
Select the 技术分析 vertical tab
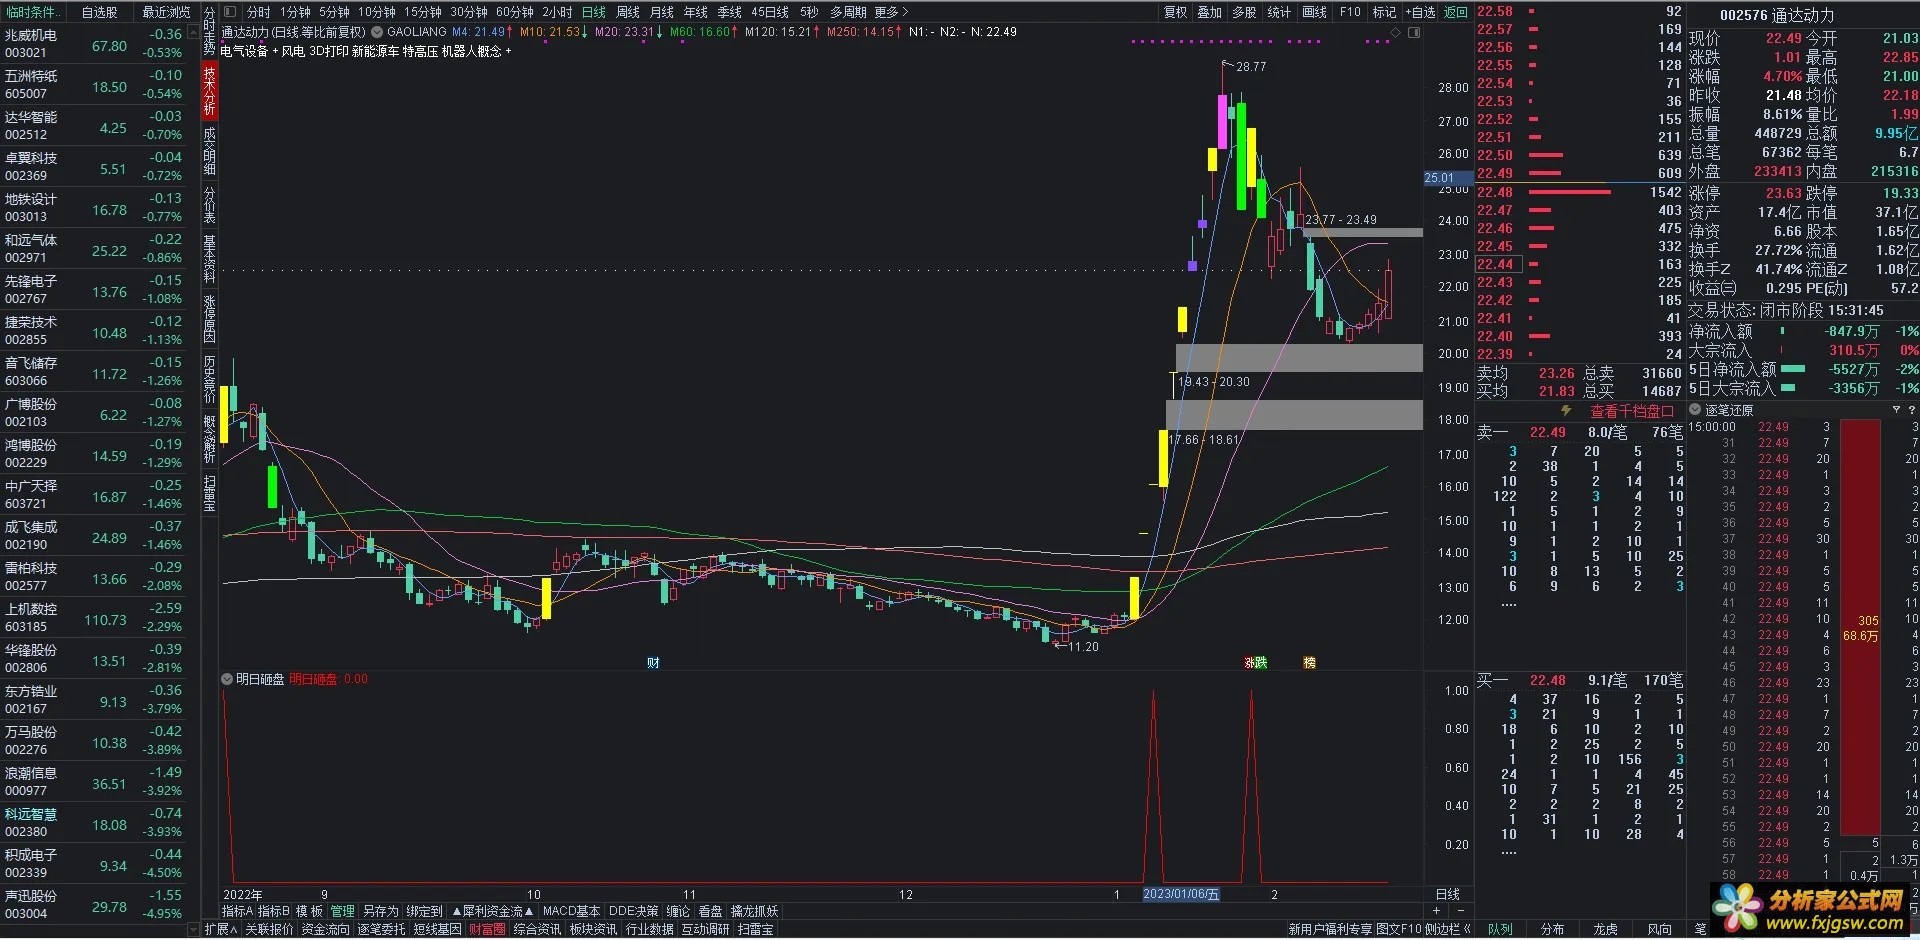point(210,91)
